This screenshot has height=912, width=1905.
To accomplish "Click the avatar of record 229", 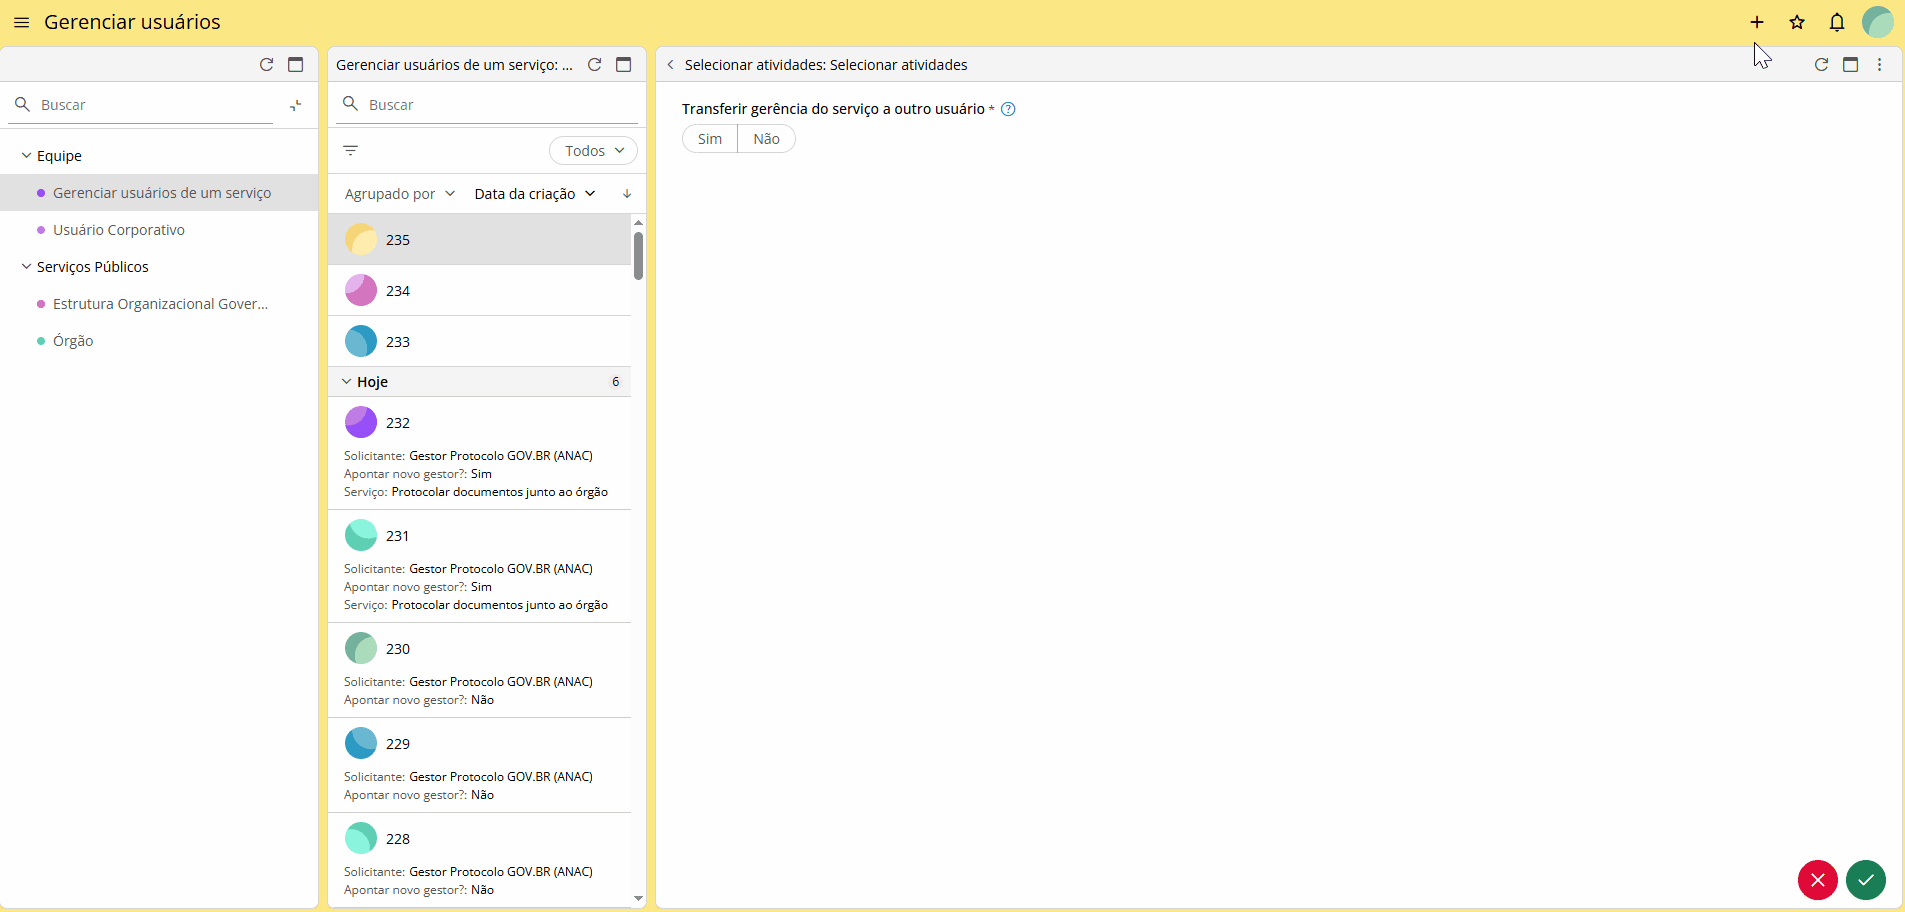I will pyautogui.click(x=361, y=744).
